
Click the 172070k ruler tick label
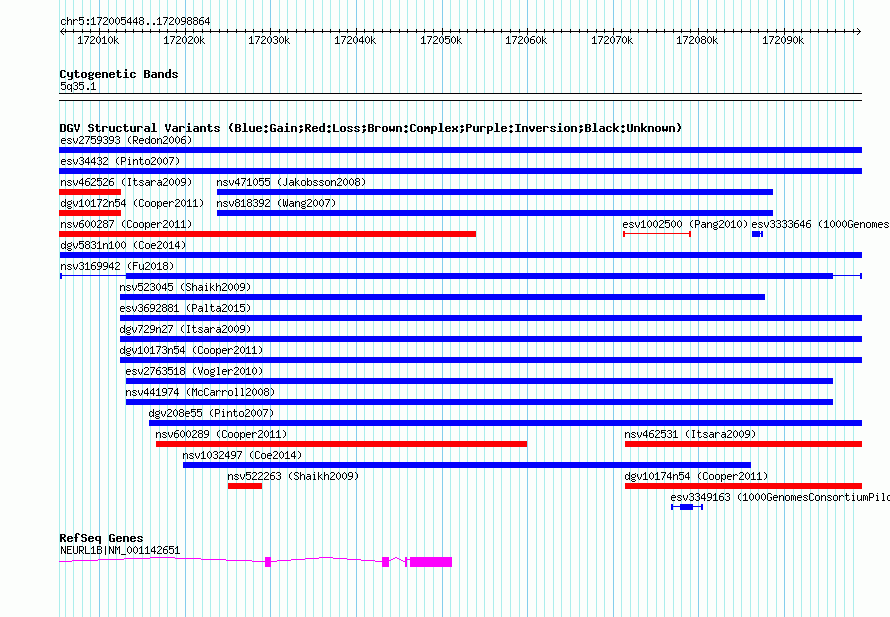tap(612, 40)
